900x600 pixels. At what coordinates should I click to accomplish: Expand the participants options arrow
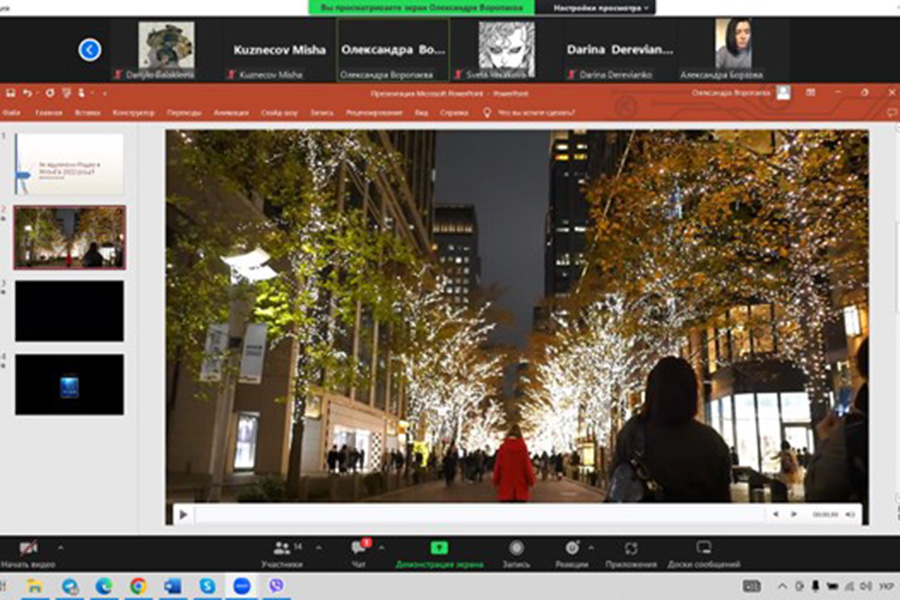tap(319, 548)
